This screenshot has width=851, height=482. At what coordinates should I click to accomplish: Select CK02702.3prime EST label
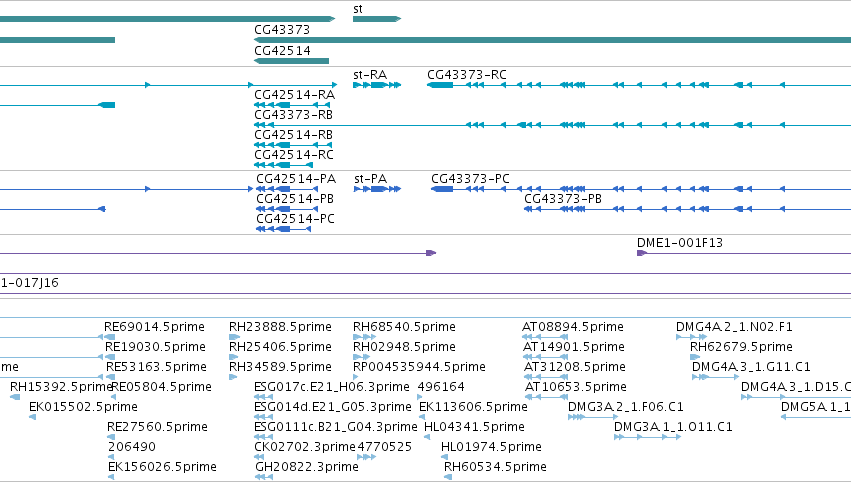[305, 447]
